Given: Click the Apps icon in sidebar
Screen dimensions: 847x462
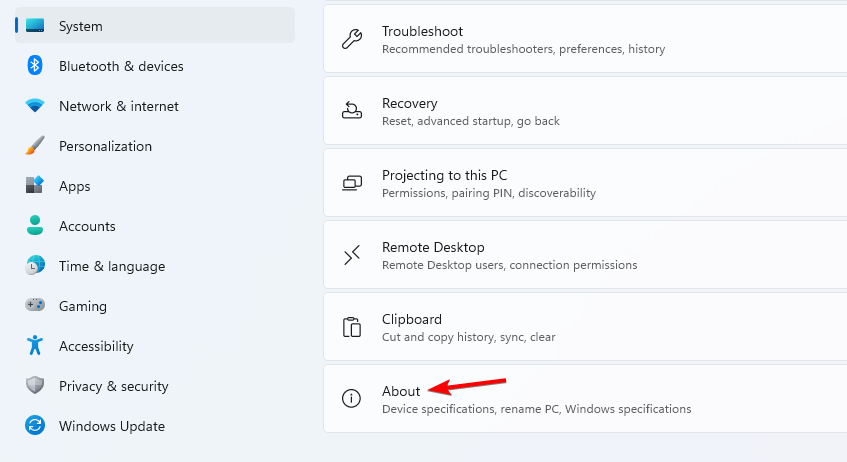Looking at the screenshot, I should 35,185.
